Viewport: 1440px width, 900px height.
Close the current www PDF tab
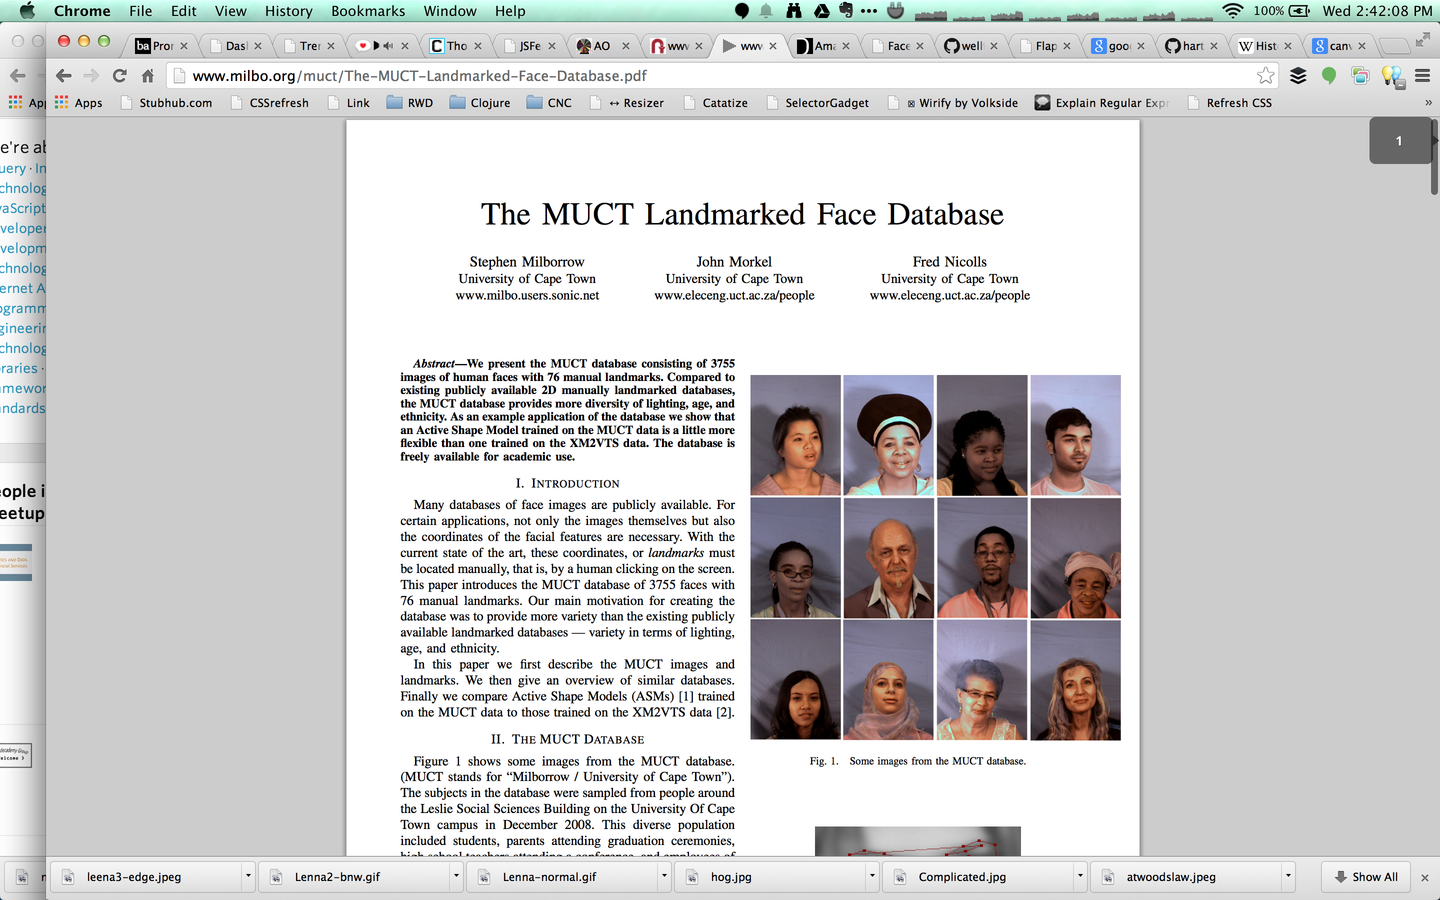(773, 46)
